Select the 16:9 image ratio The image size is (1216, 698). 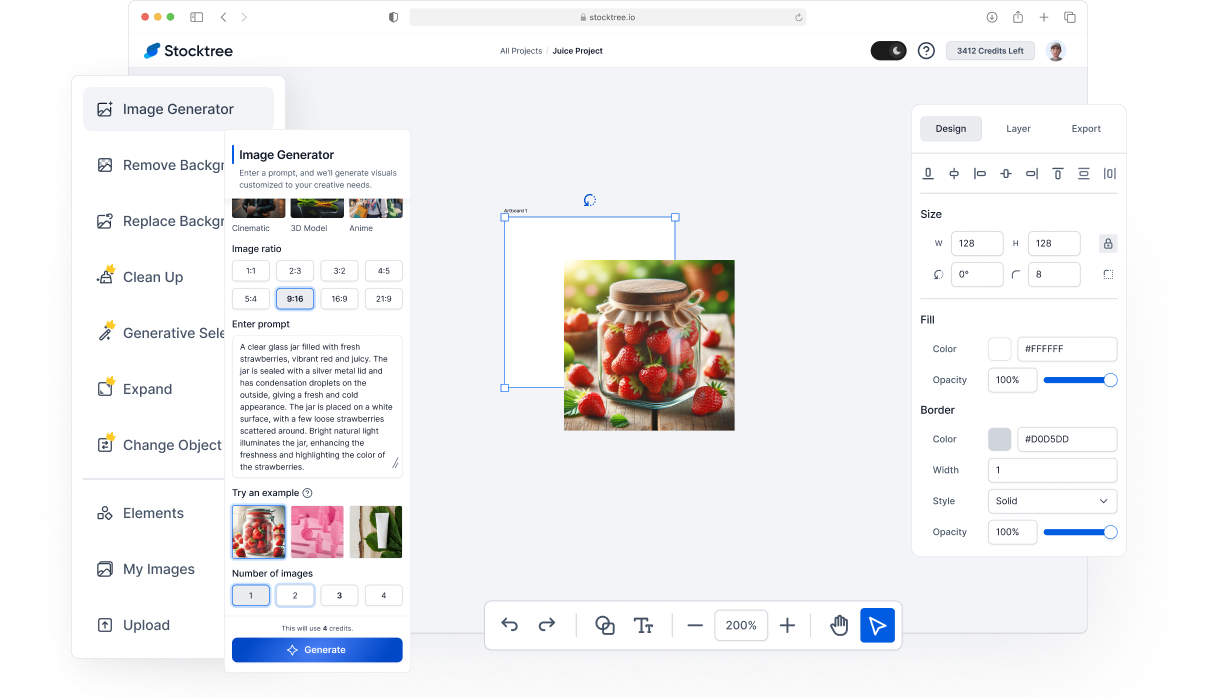pos(339,298)
